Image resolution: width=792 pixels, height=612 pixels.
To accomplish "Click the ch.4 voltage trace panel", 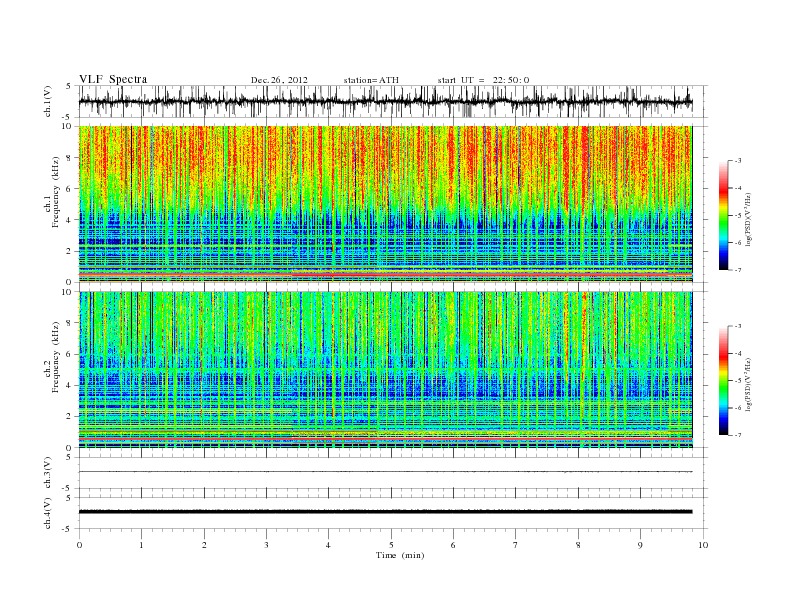I will click(392, 513).
